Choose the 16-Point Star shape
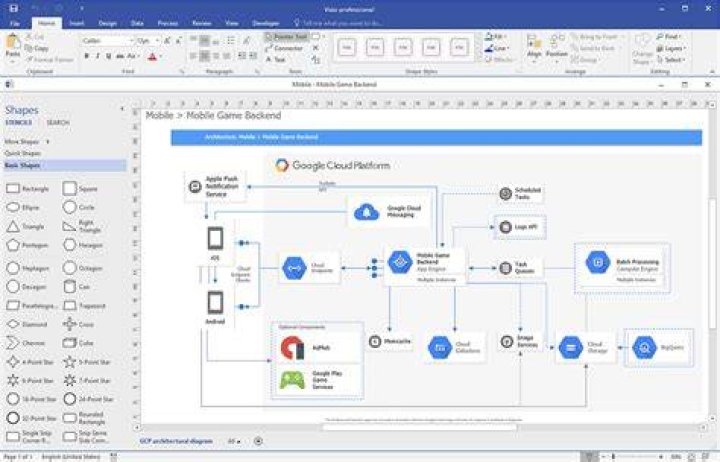Viewport: 720px width, 462px height. [x=31, y=399]
